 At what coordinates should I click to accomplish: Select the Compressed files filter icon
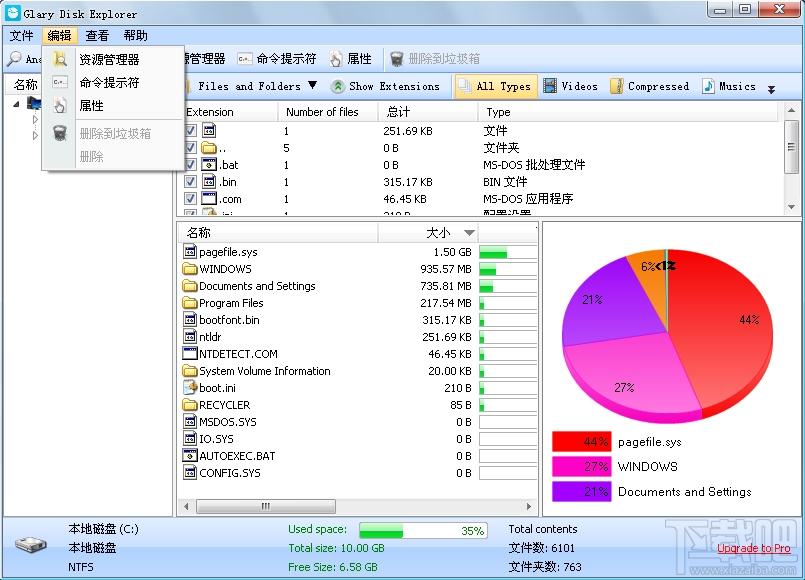click(x=617, y=86)
